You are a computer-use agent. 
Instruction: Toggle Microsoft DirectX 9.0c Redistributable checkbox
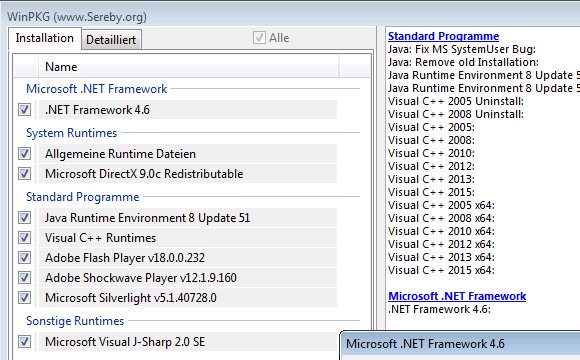tap(24, 174)
